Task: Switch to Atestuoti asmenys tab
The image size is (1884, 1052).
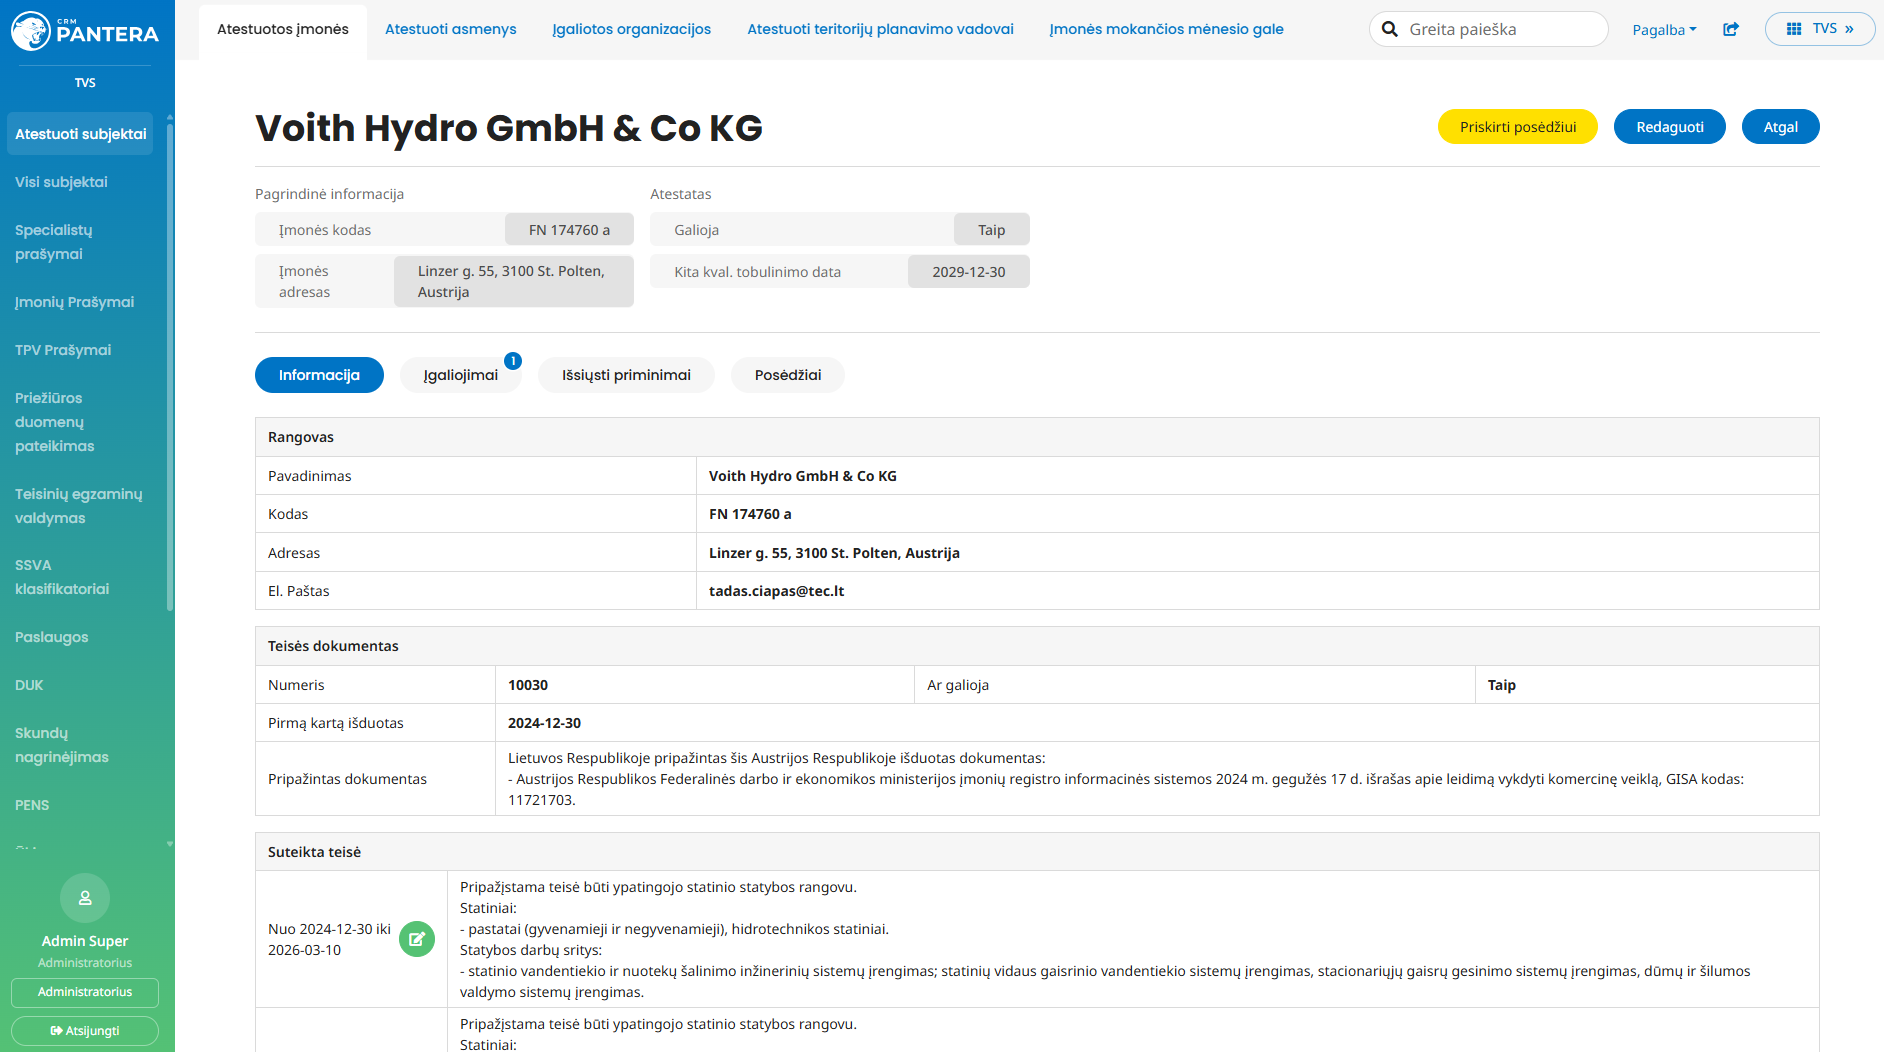Action: [x=451, y=30]
